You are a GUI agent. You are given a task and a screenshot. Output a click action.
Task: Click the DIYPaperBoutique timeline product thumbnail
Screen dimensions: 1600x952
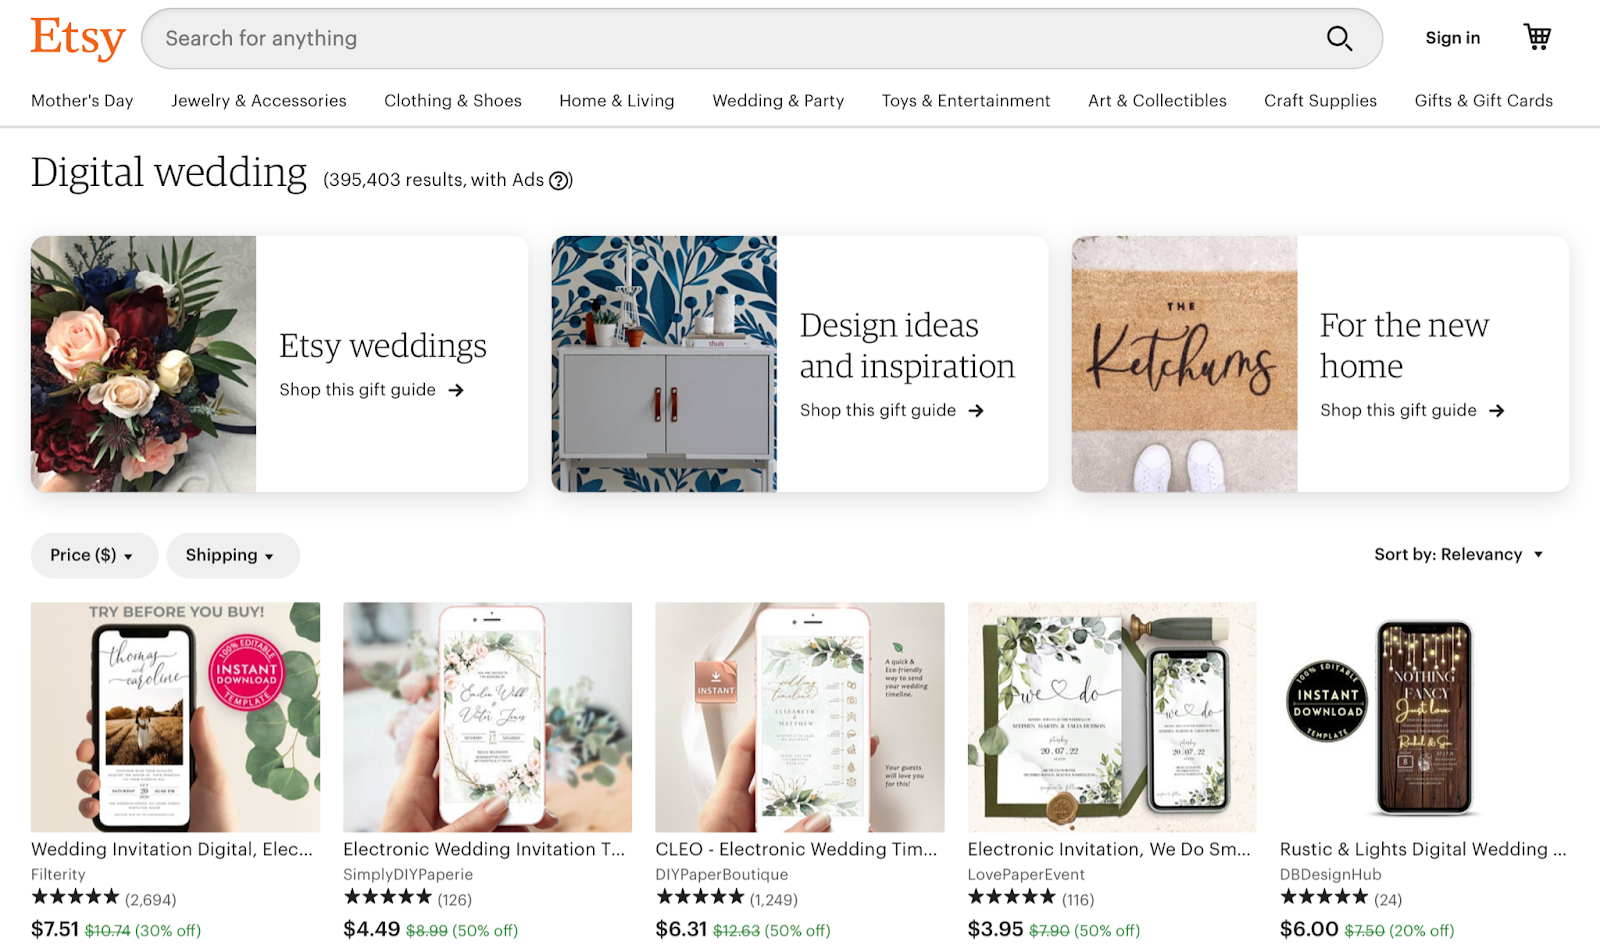(x=800, y=717)
